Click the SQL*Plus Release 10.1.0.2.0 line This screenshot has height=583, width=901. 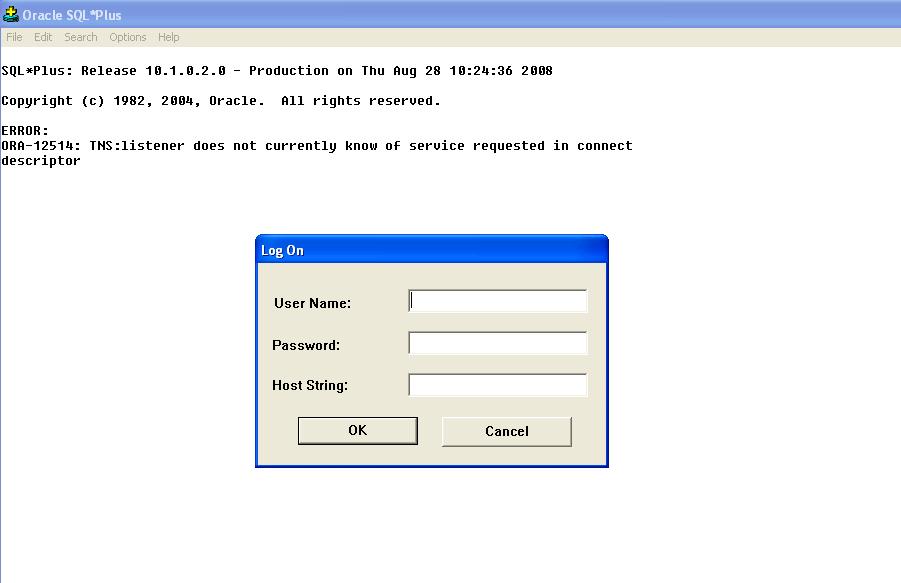(276, 71)
